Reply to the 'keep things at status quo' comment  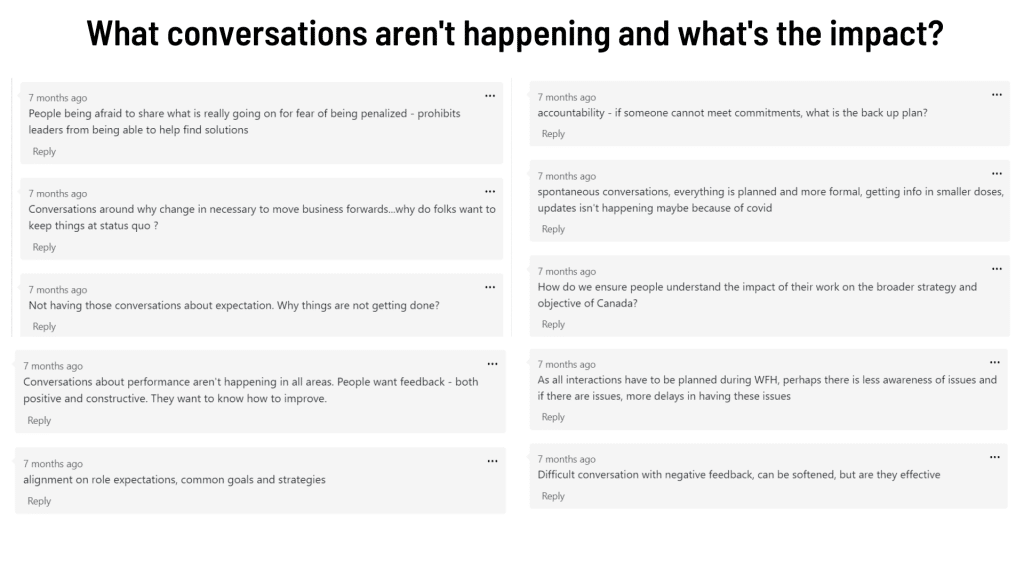[x=44, y=247]
